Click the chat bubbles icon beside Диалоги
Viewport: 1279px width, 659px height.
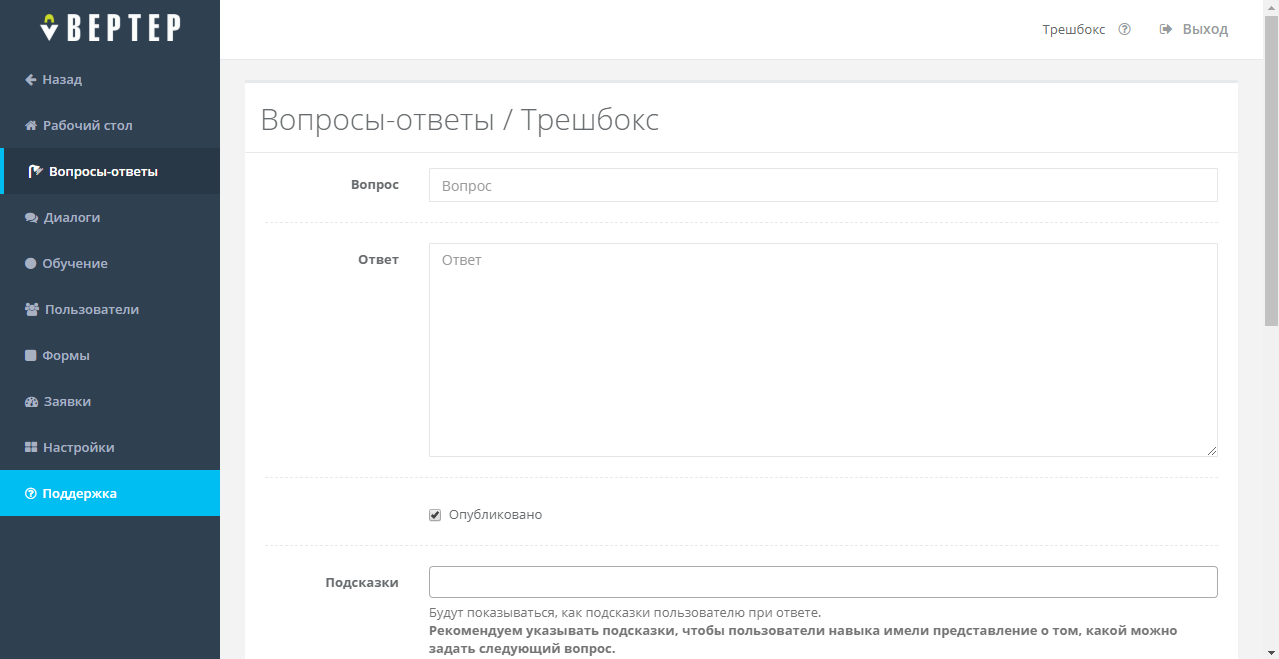point(31,218)
